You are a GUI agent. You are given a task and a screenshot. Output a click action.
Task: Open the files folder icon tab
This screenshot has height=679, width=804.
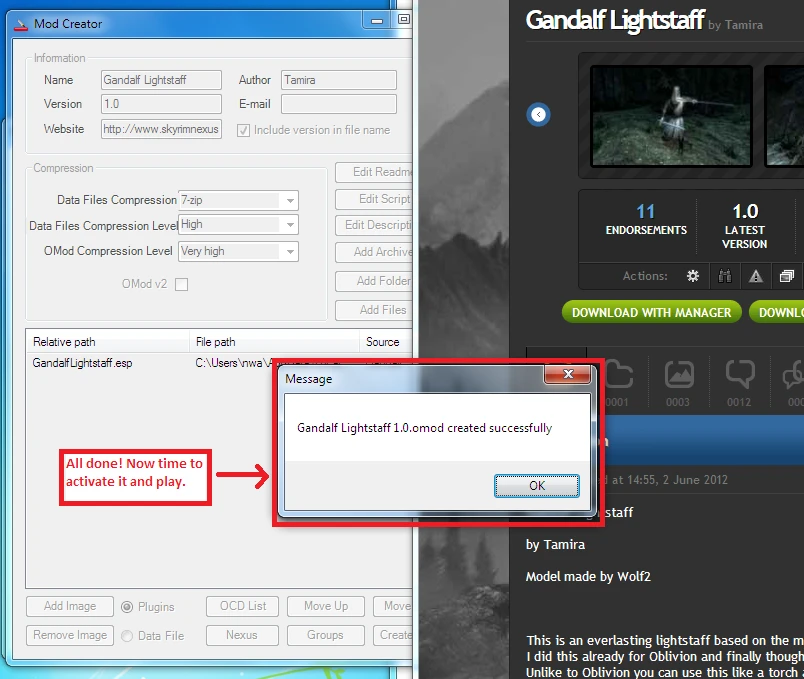[x=619, y=375]
